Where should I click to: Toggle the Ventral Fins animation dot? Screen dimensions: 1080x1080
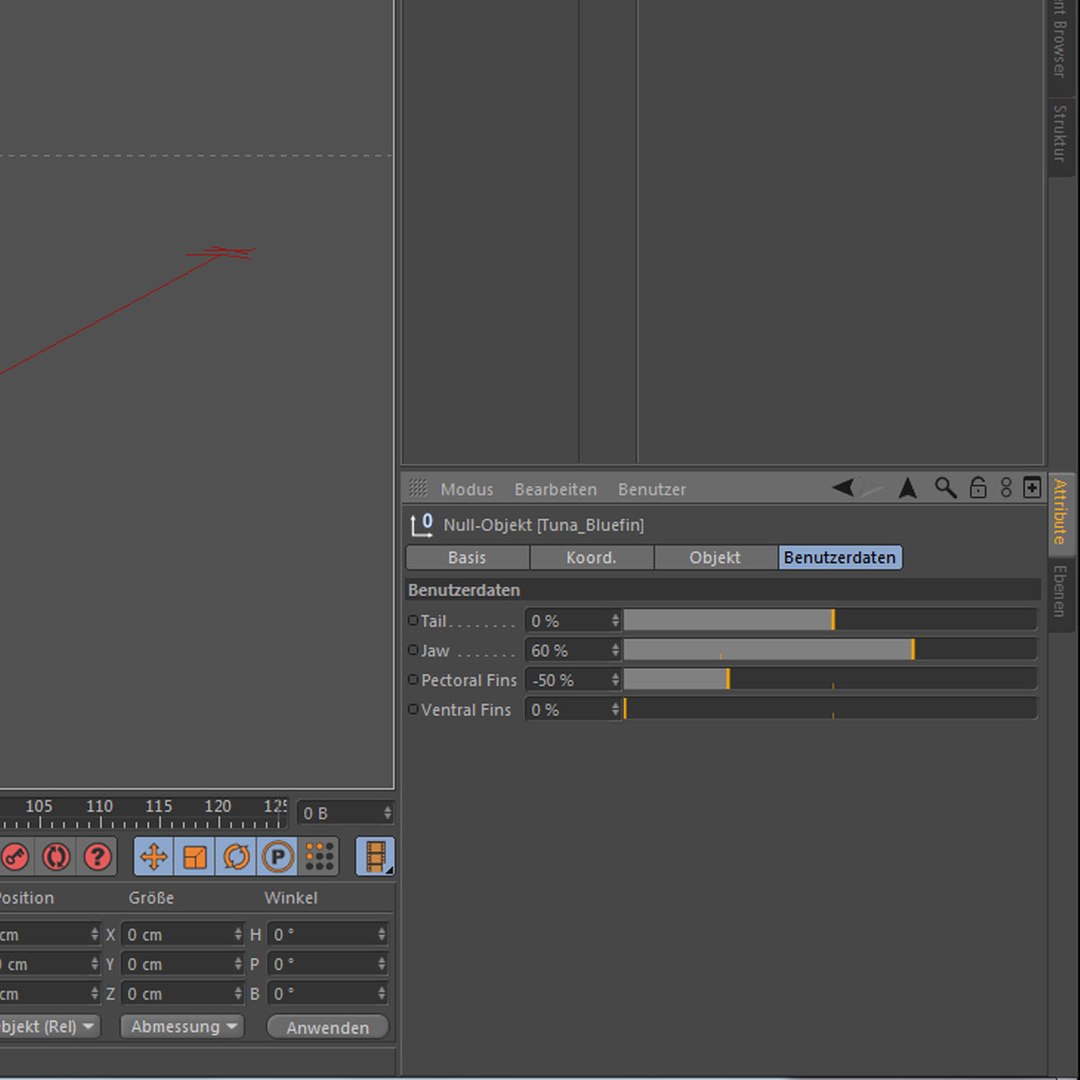[413, 709]
